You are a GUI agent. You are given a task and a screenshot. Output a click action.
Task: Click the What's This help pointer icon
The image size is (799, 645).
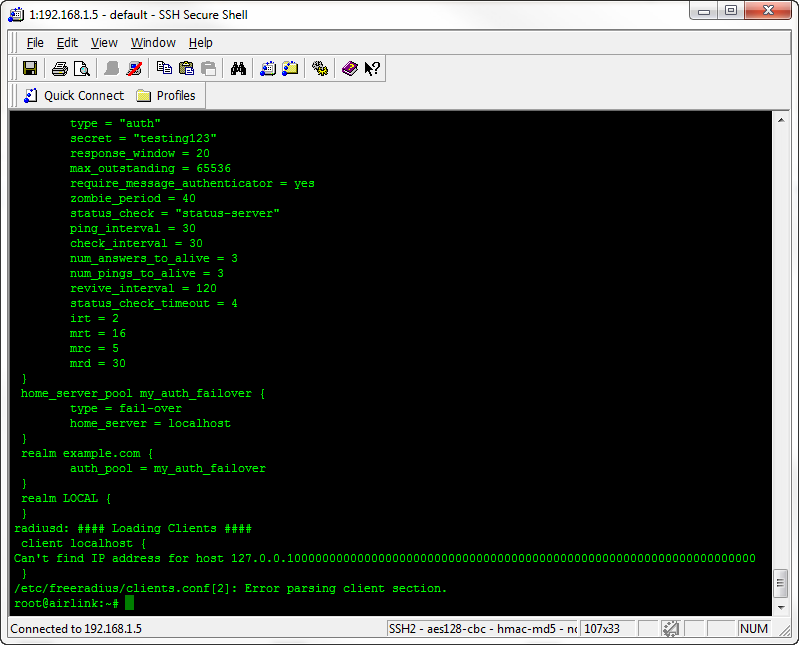(x=372, y=68)
